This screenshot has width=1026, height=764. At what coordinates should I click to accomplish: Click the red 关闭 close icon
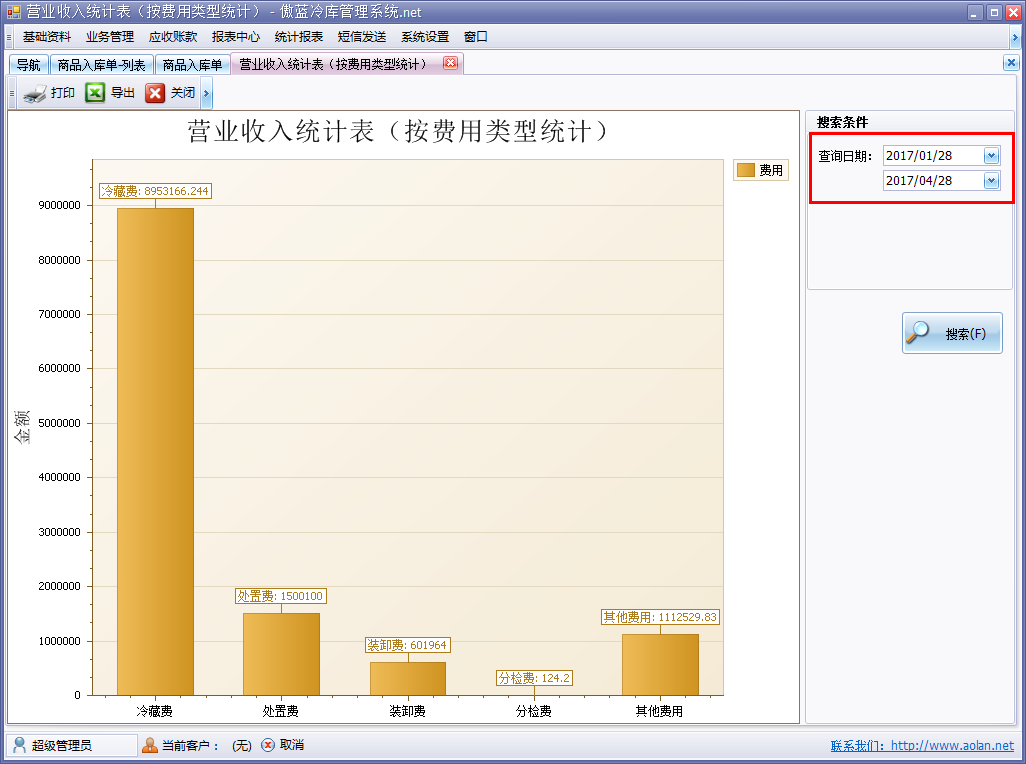[155, 92]
